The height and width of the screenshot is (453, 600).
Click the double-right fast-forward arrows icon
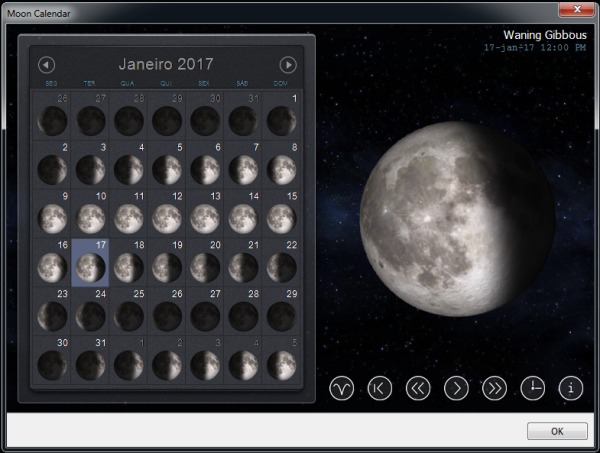pyautogui.click(x=494, y=389)
